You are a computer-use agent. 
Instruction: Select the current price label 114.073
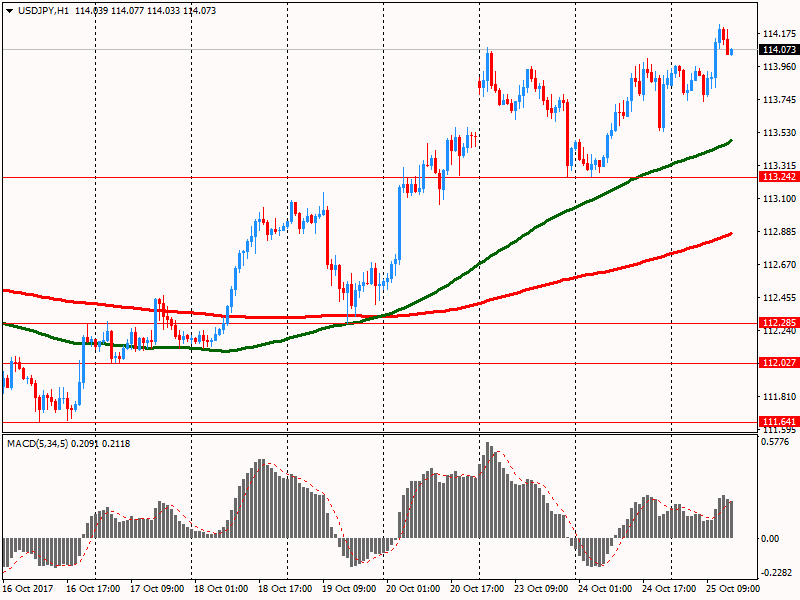coord(779,49)
